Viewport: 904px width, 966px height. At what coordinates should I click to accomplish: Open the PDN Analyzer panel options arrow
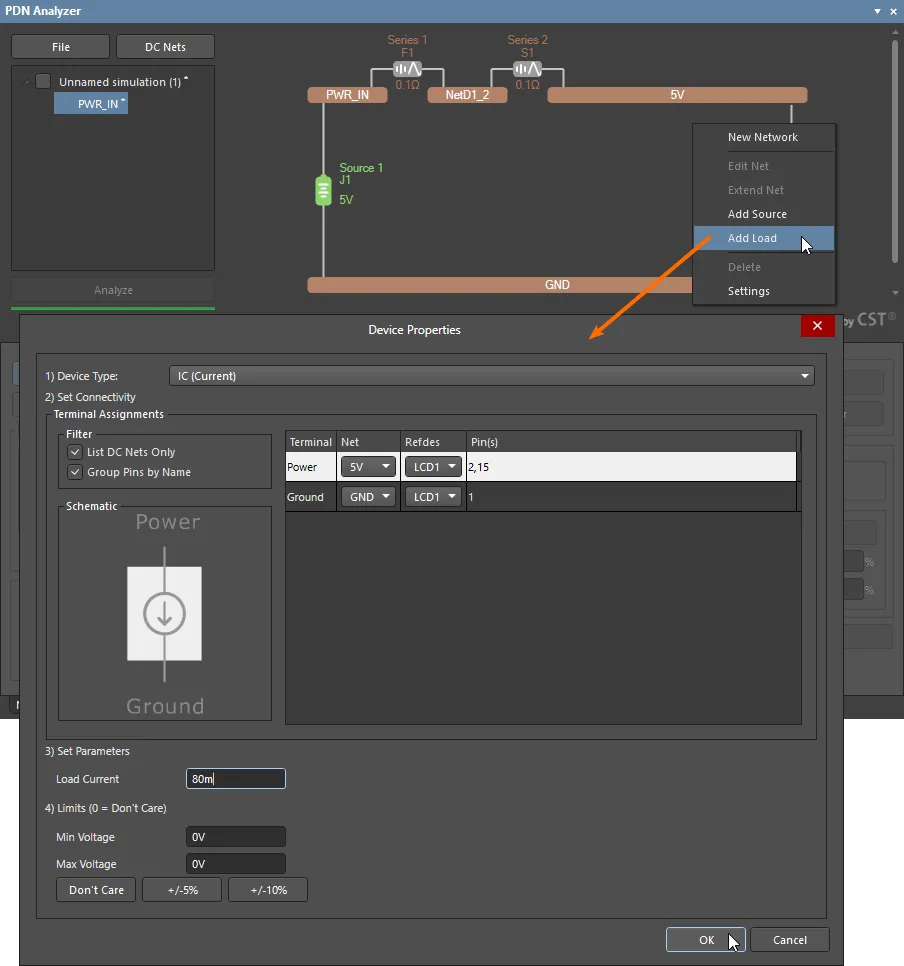[x=878, y=11]
